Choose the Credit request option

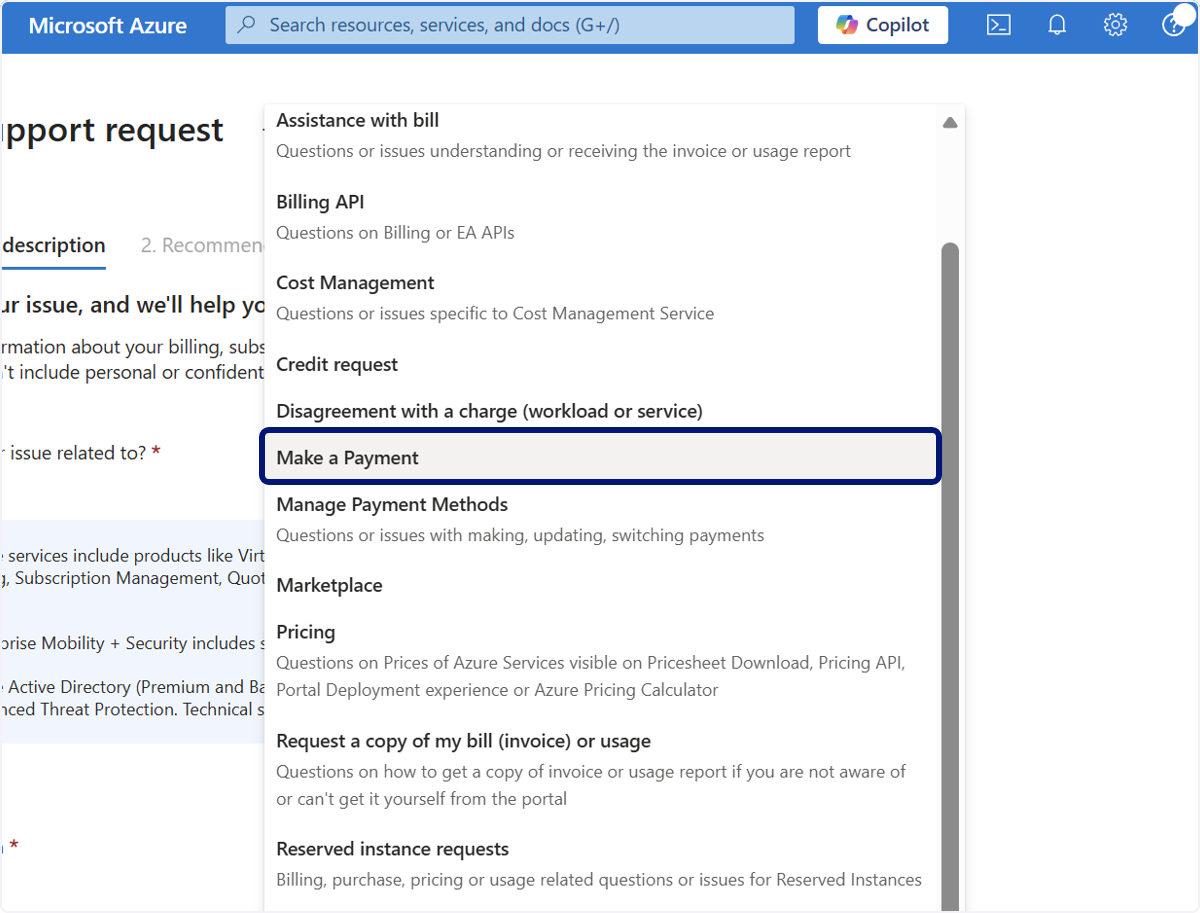[602, 365]
